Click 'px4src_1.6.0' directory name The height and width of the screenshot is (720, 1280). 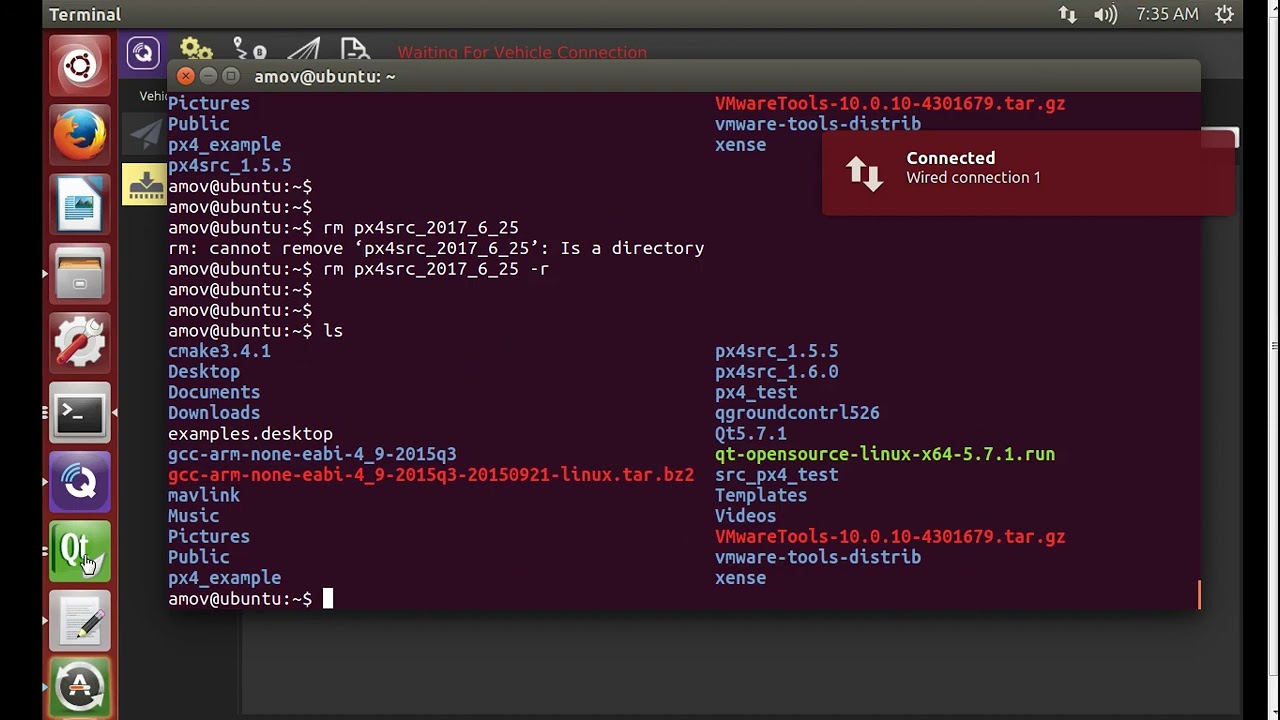tap(777, 372)
